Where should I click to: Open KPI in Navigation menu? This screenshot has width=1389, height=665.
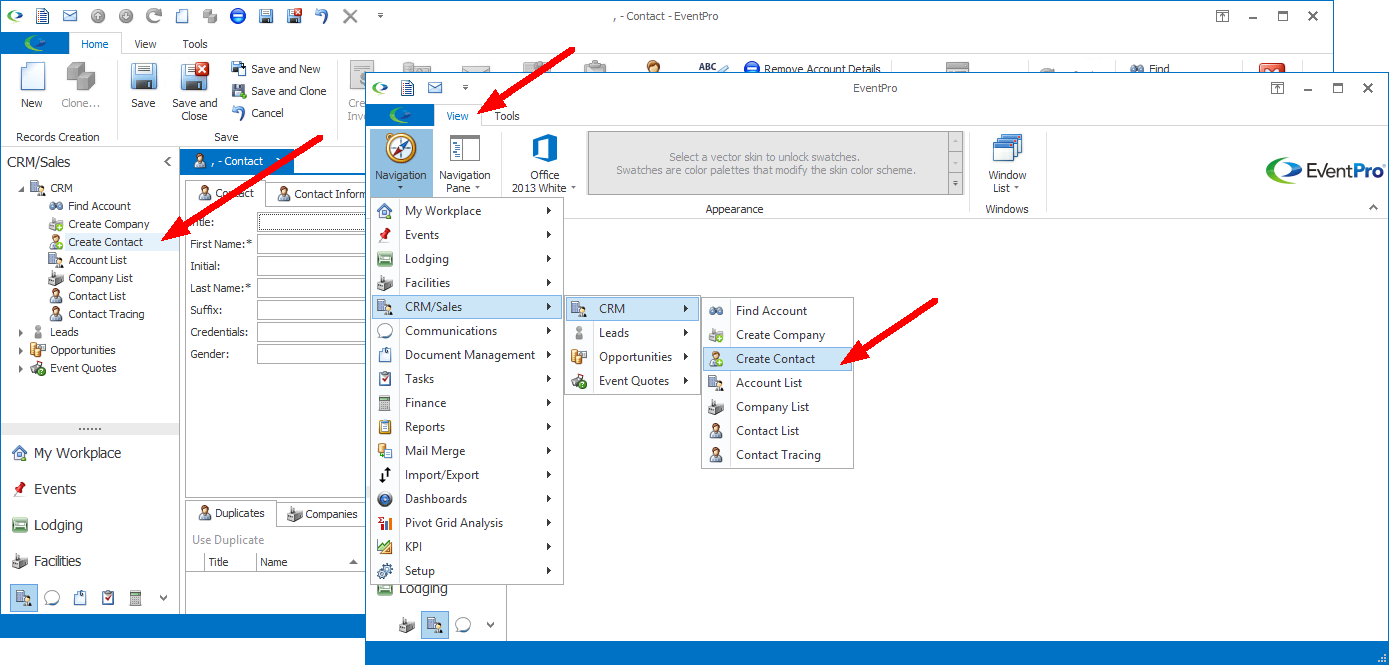pos(467,547)
